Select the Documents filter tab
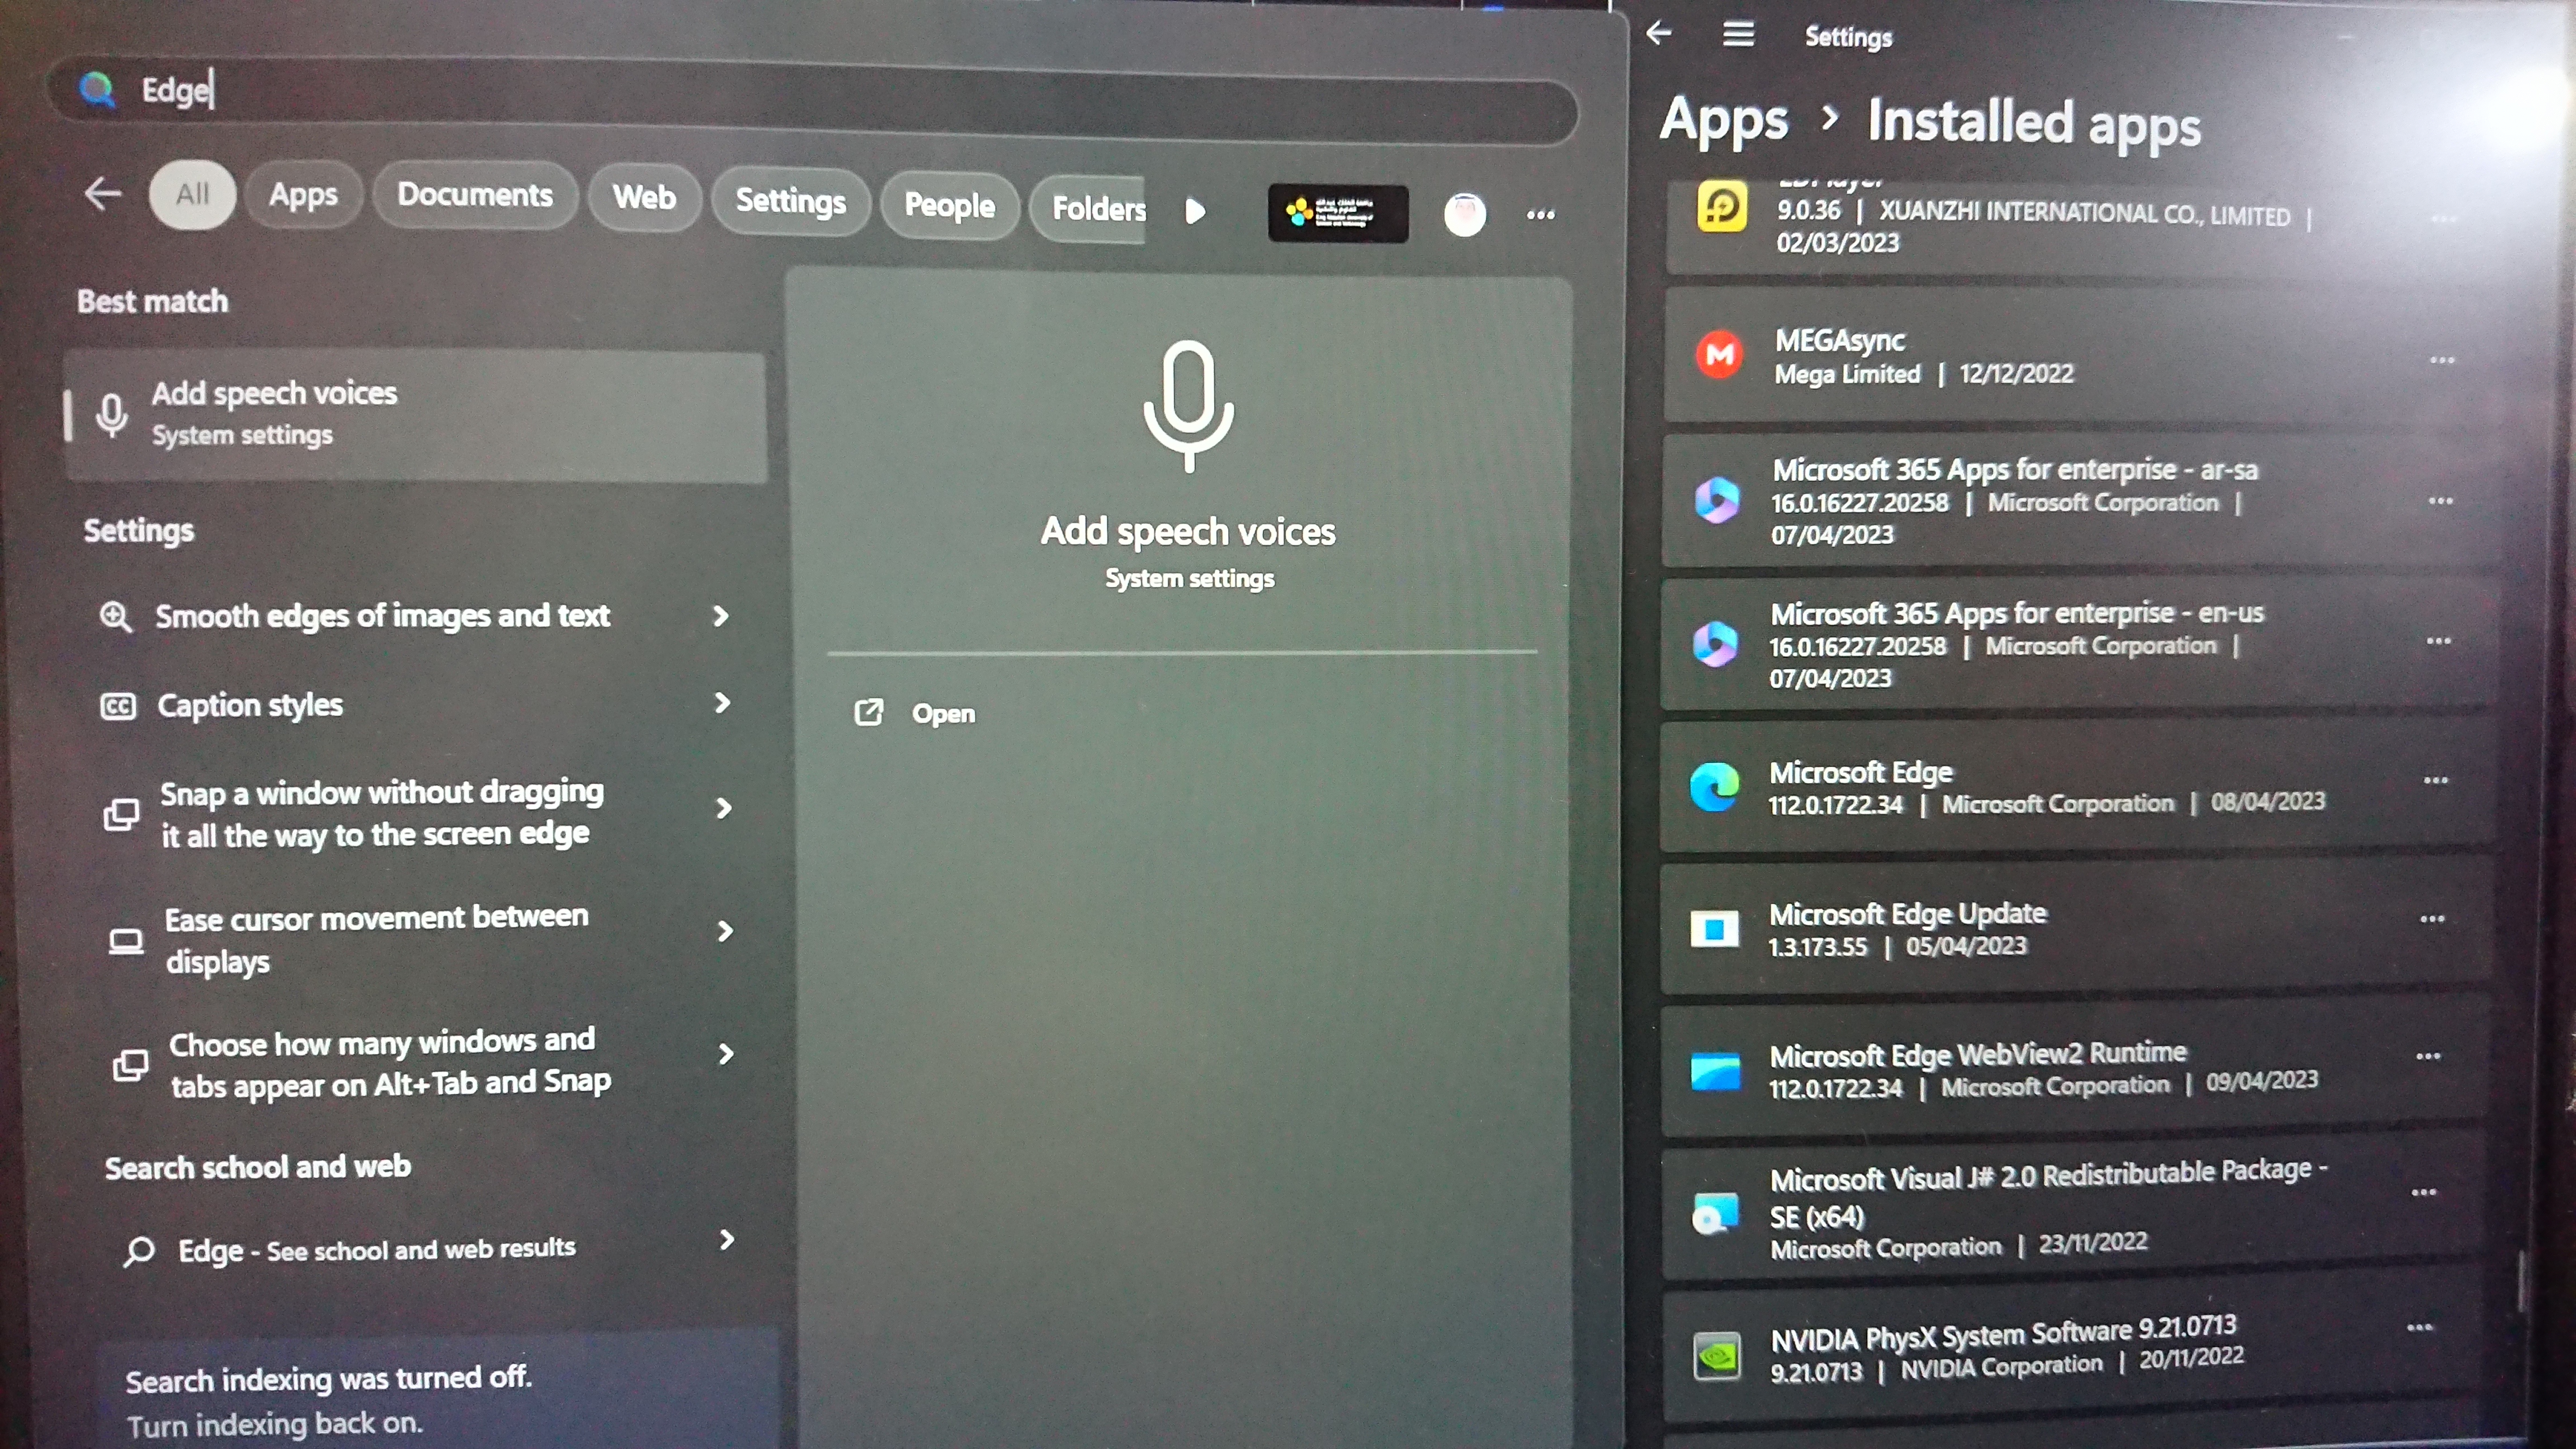Viewport: 2576px width, 1449px height. [475, 195]
